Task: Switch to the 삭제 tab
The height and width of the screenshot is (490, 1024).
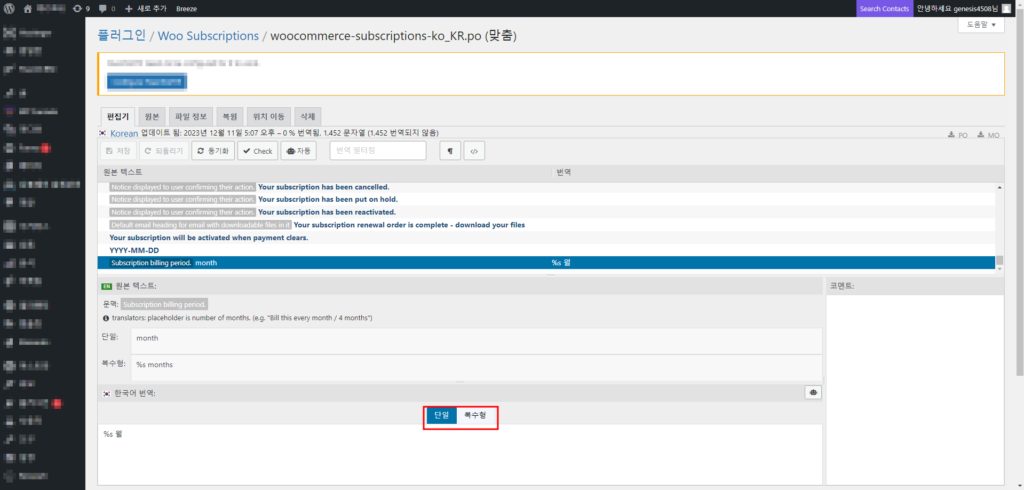Action: click(x=308, y=116)
